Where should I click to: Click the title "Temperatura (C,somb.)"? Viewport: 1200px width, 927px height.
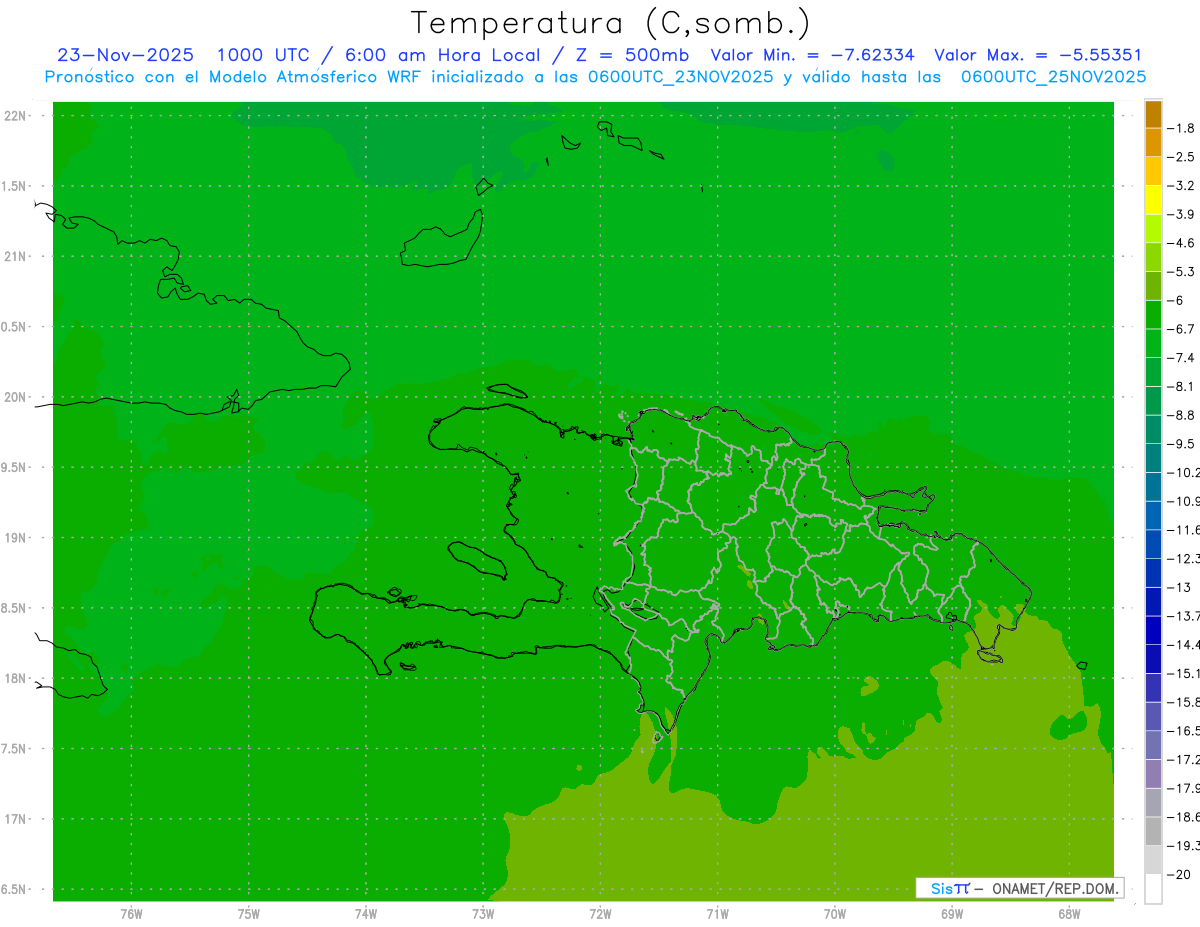(611, 23)
